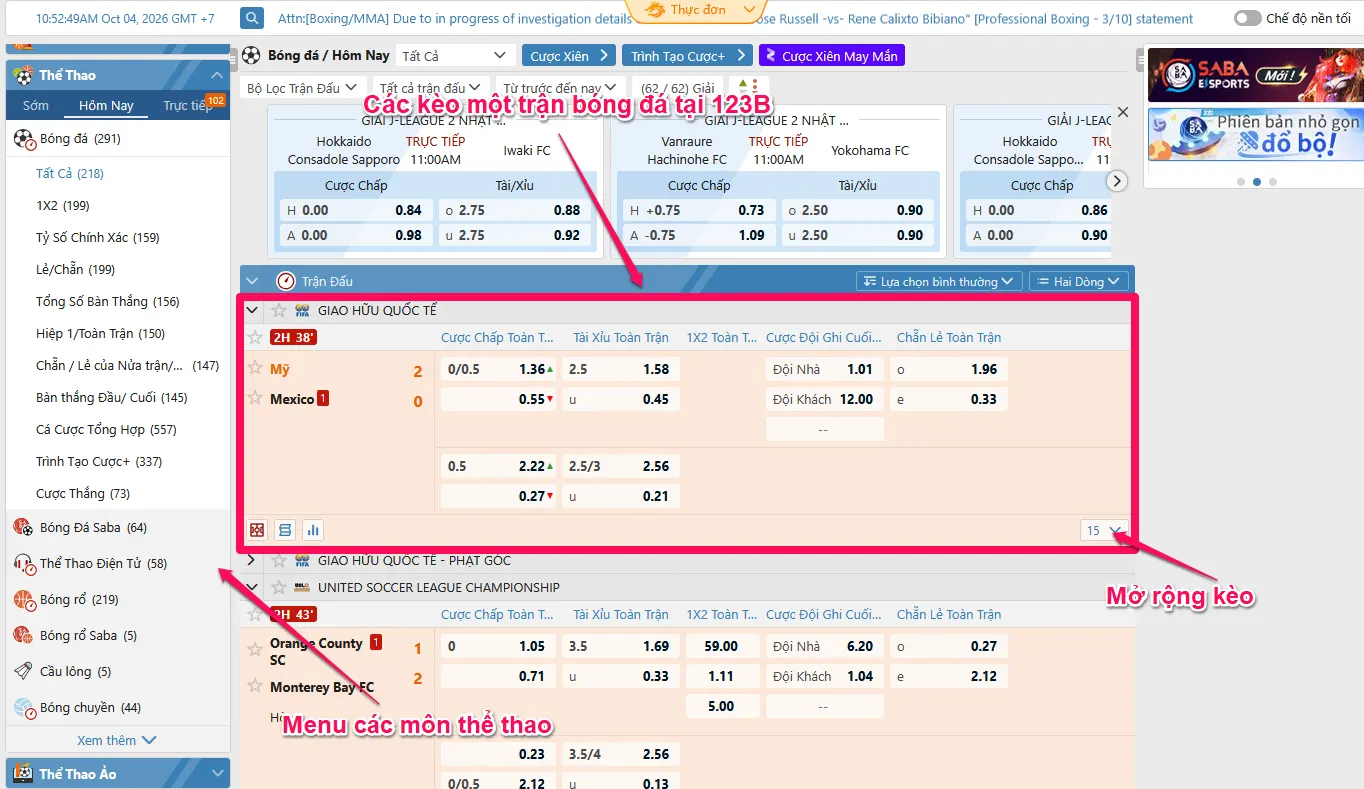Add the Mỹ team row to favorites star
The width and height of the screenshot is (1364, 789).
(255, 368)
